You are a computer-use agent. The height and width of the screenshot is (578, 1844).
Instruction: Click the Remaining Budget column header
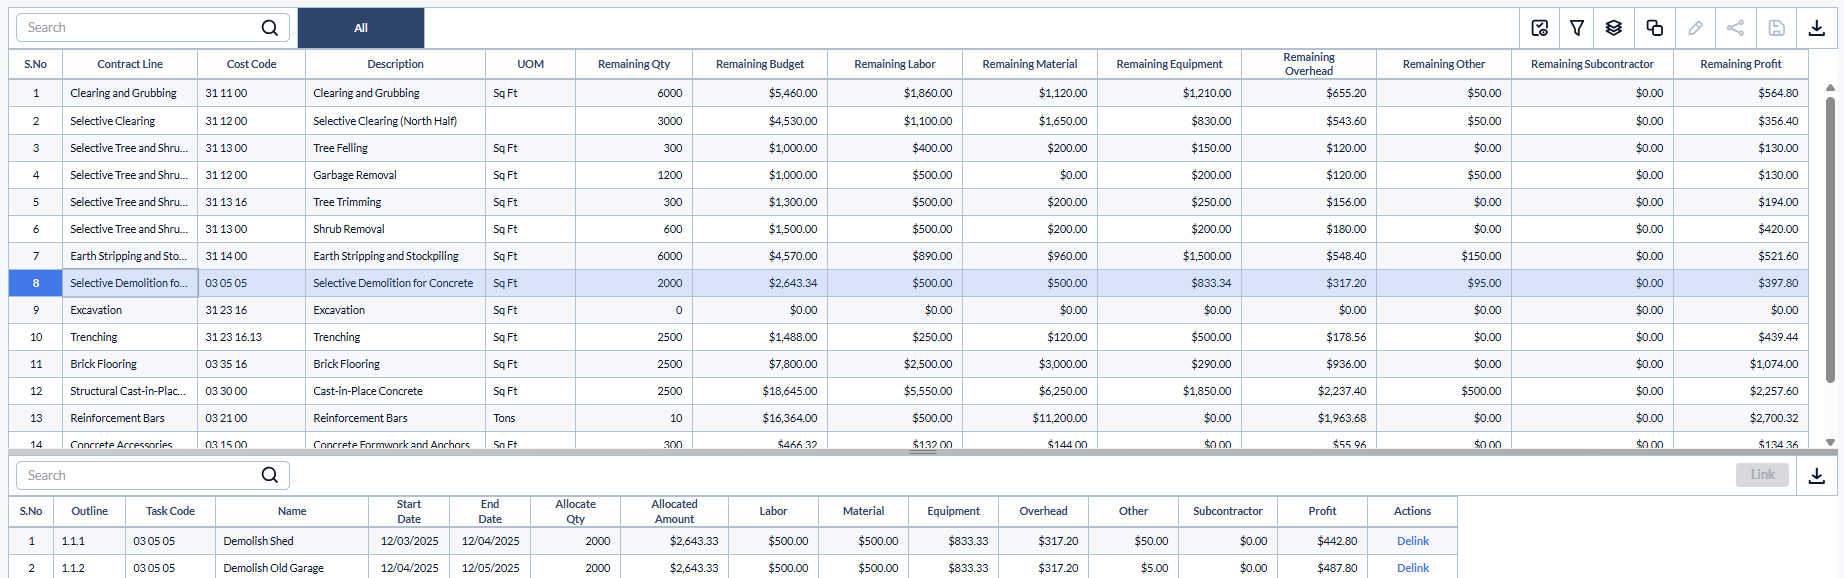click(x=760, y=64)
